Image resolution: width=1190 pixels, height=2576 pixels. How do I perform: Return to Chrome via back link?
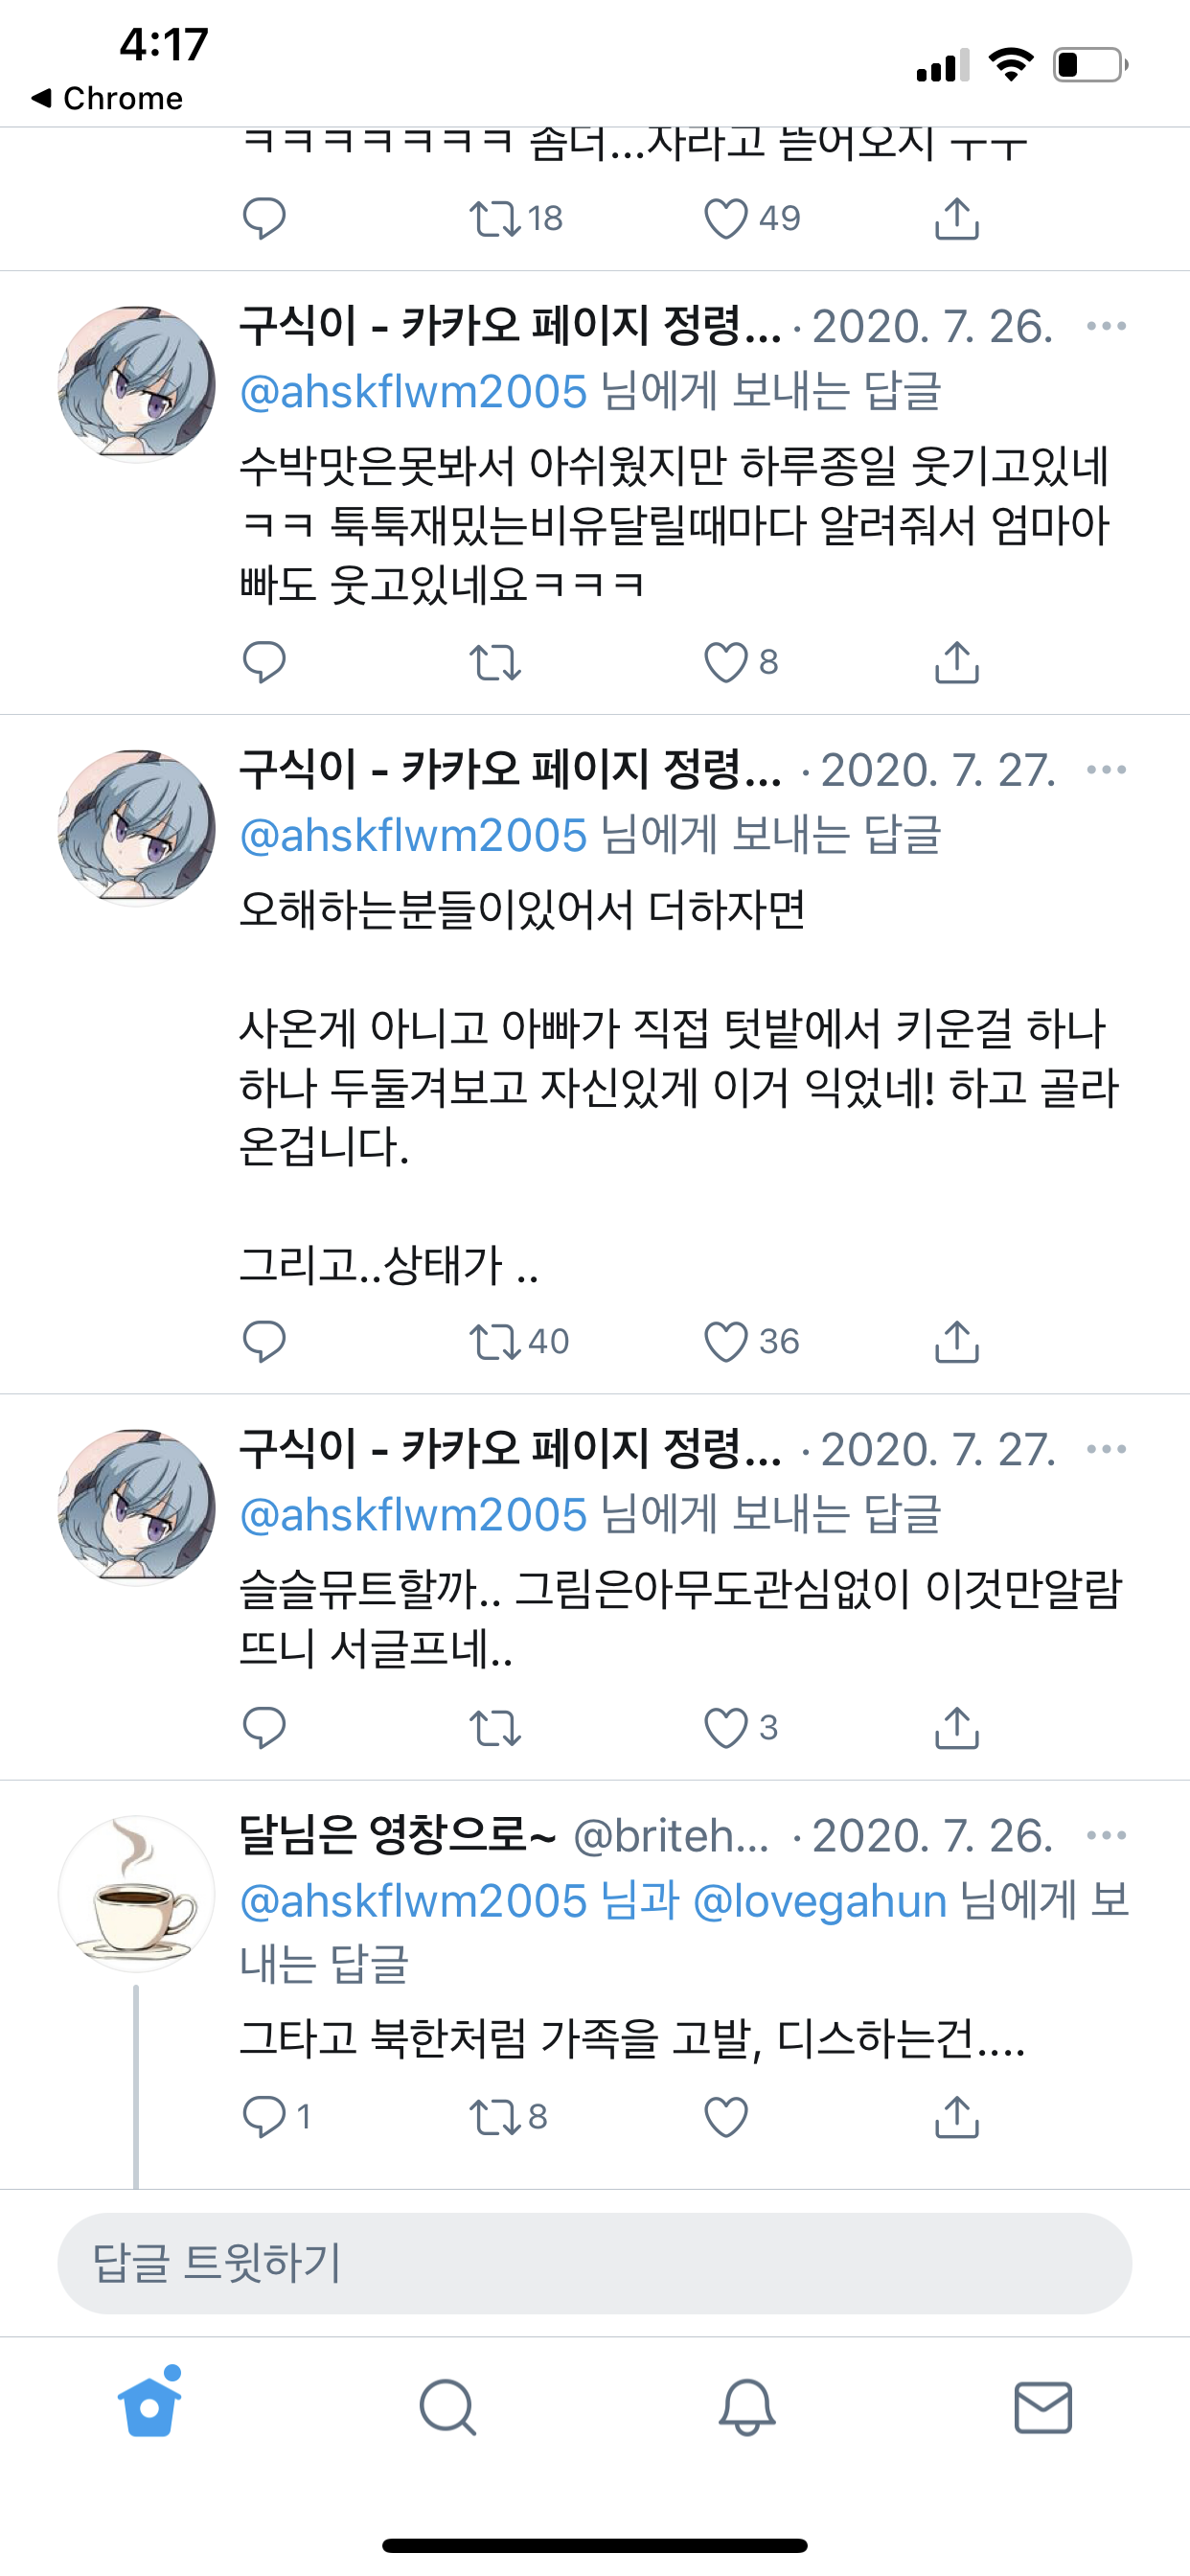click(107, 98)
